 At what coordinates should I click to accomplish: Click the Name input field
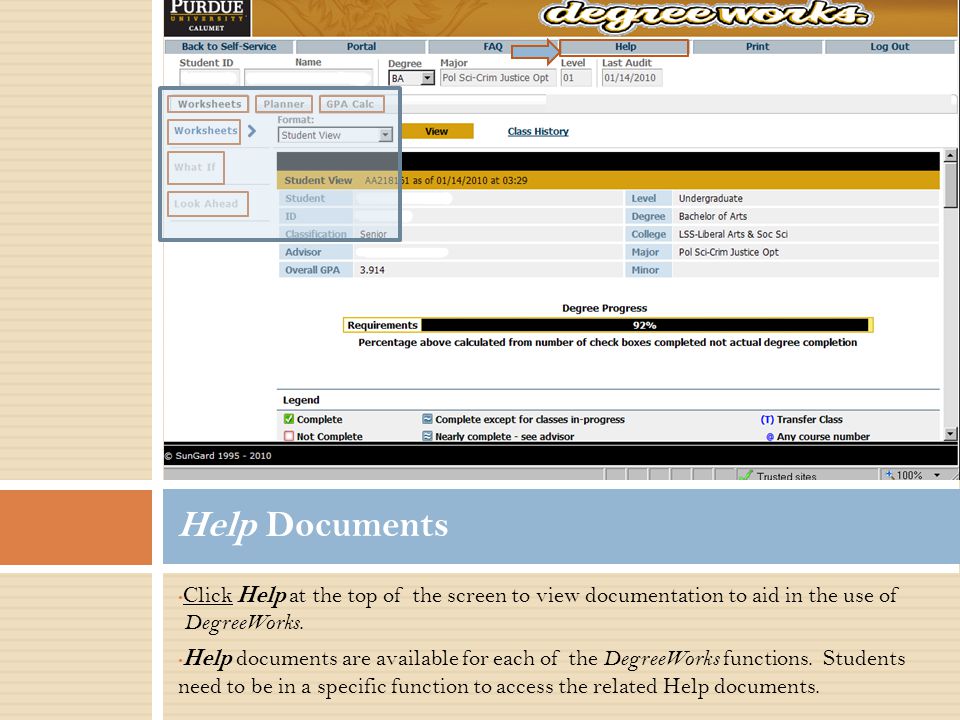[308, 78]
